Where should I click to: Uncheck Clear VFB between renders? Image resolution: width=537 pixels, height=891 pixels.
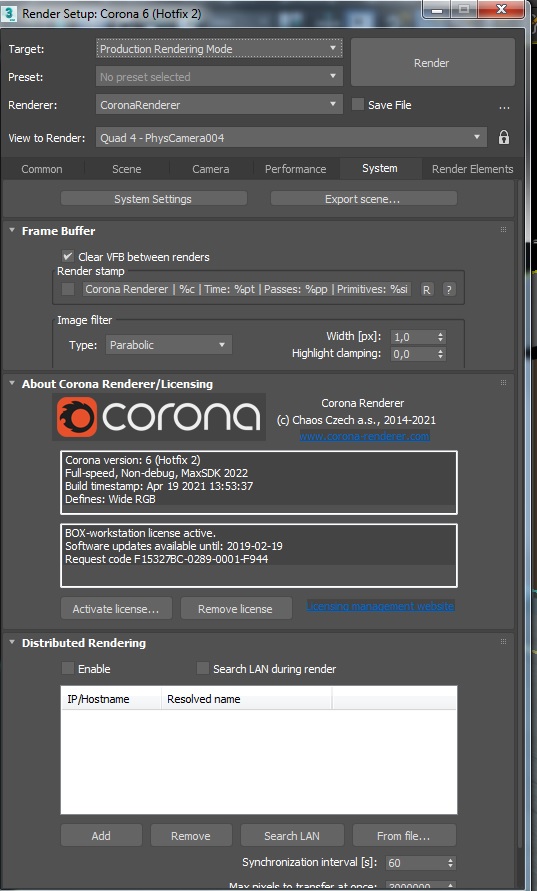[x=68, y=256]
